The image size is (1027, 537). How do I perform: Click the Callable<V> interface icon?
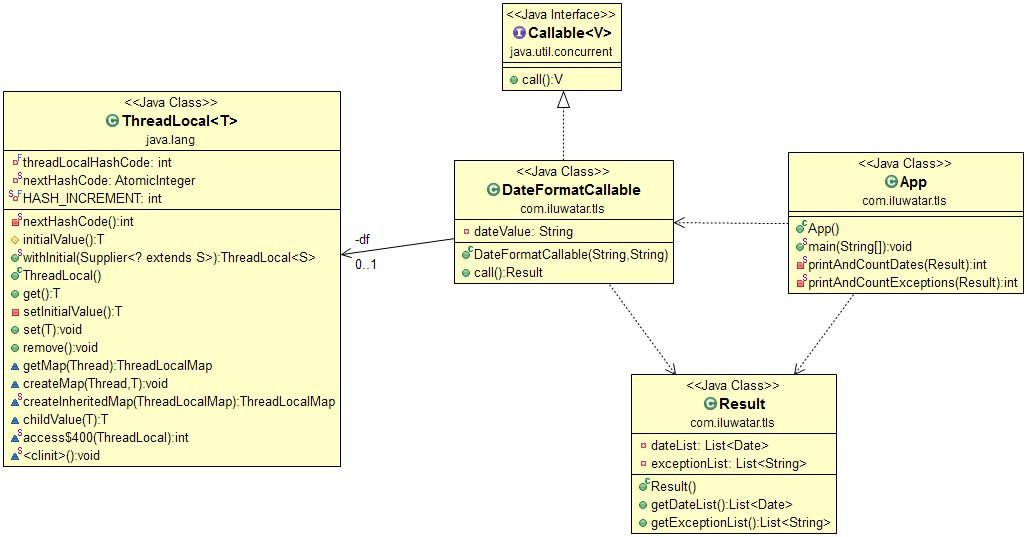pos(519,33)
